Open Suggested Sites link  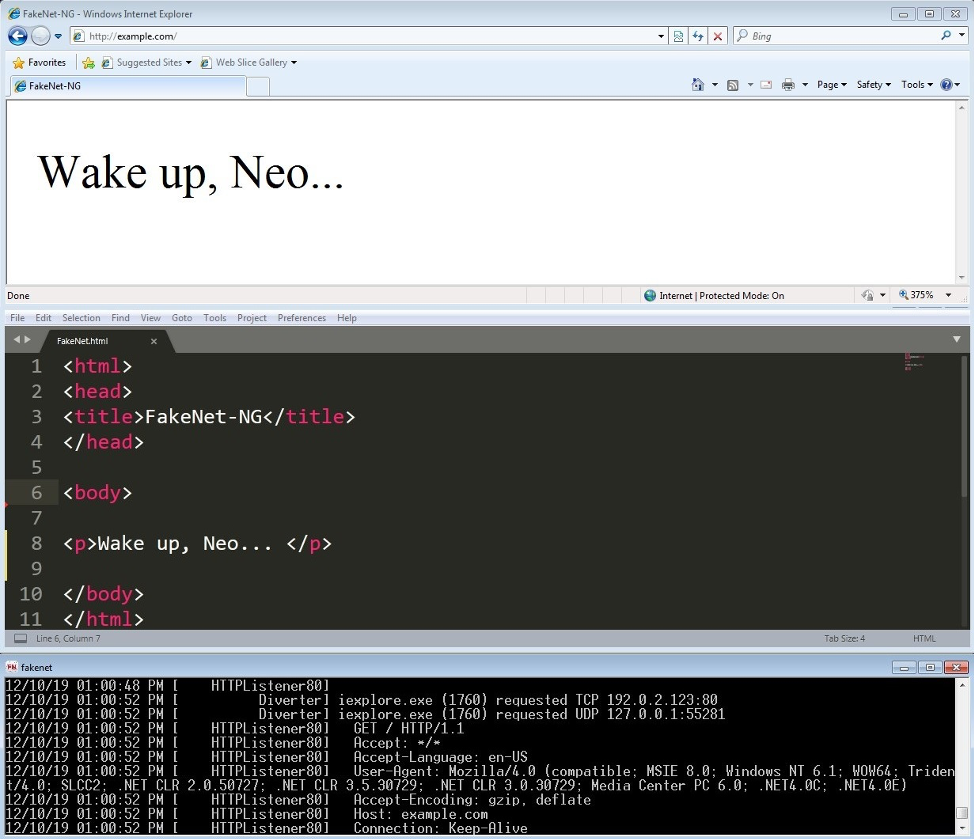[147, 62]
